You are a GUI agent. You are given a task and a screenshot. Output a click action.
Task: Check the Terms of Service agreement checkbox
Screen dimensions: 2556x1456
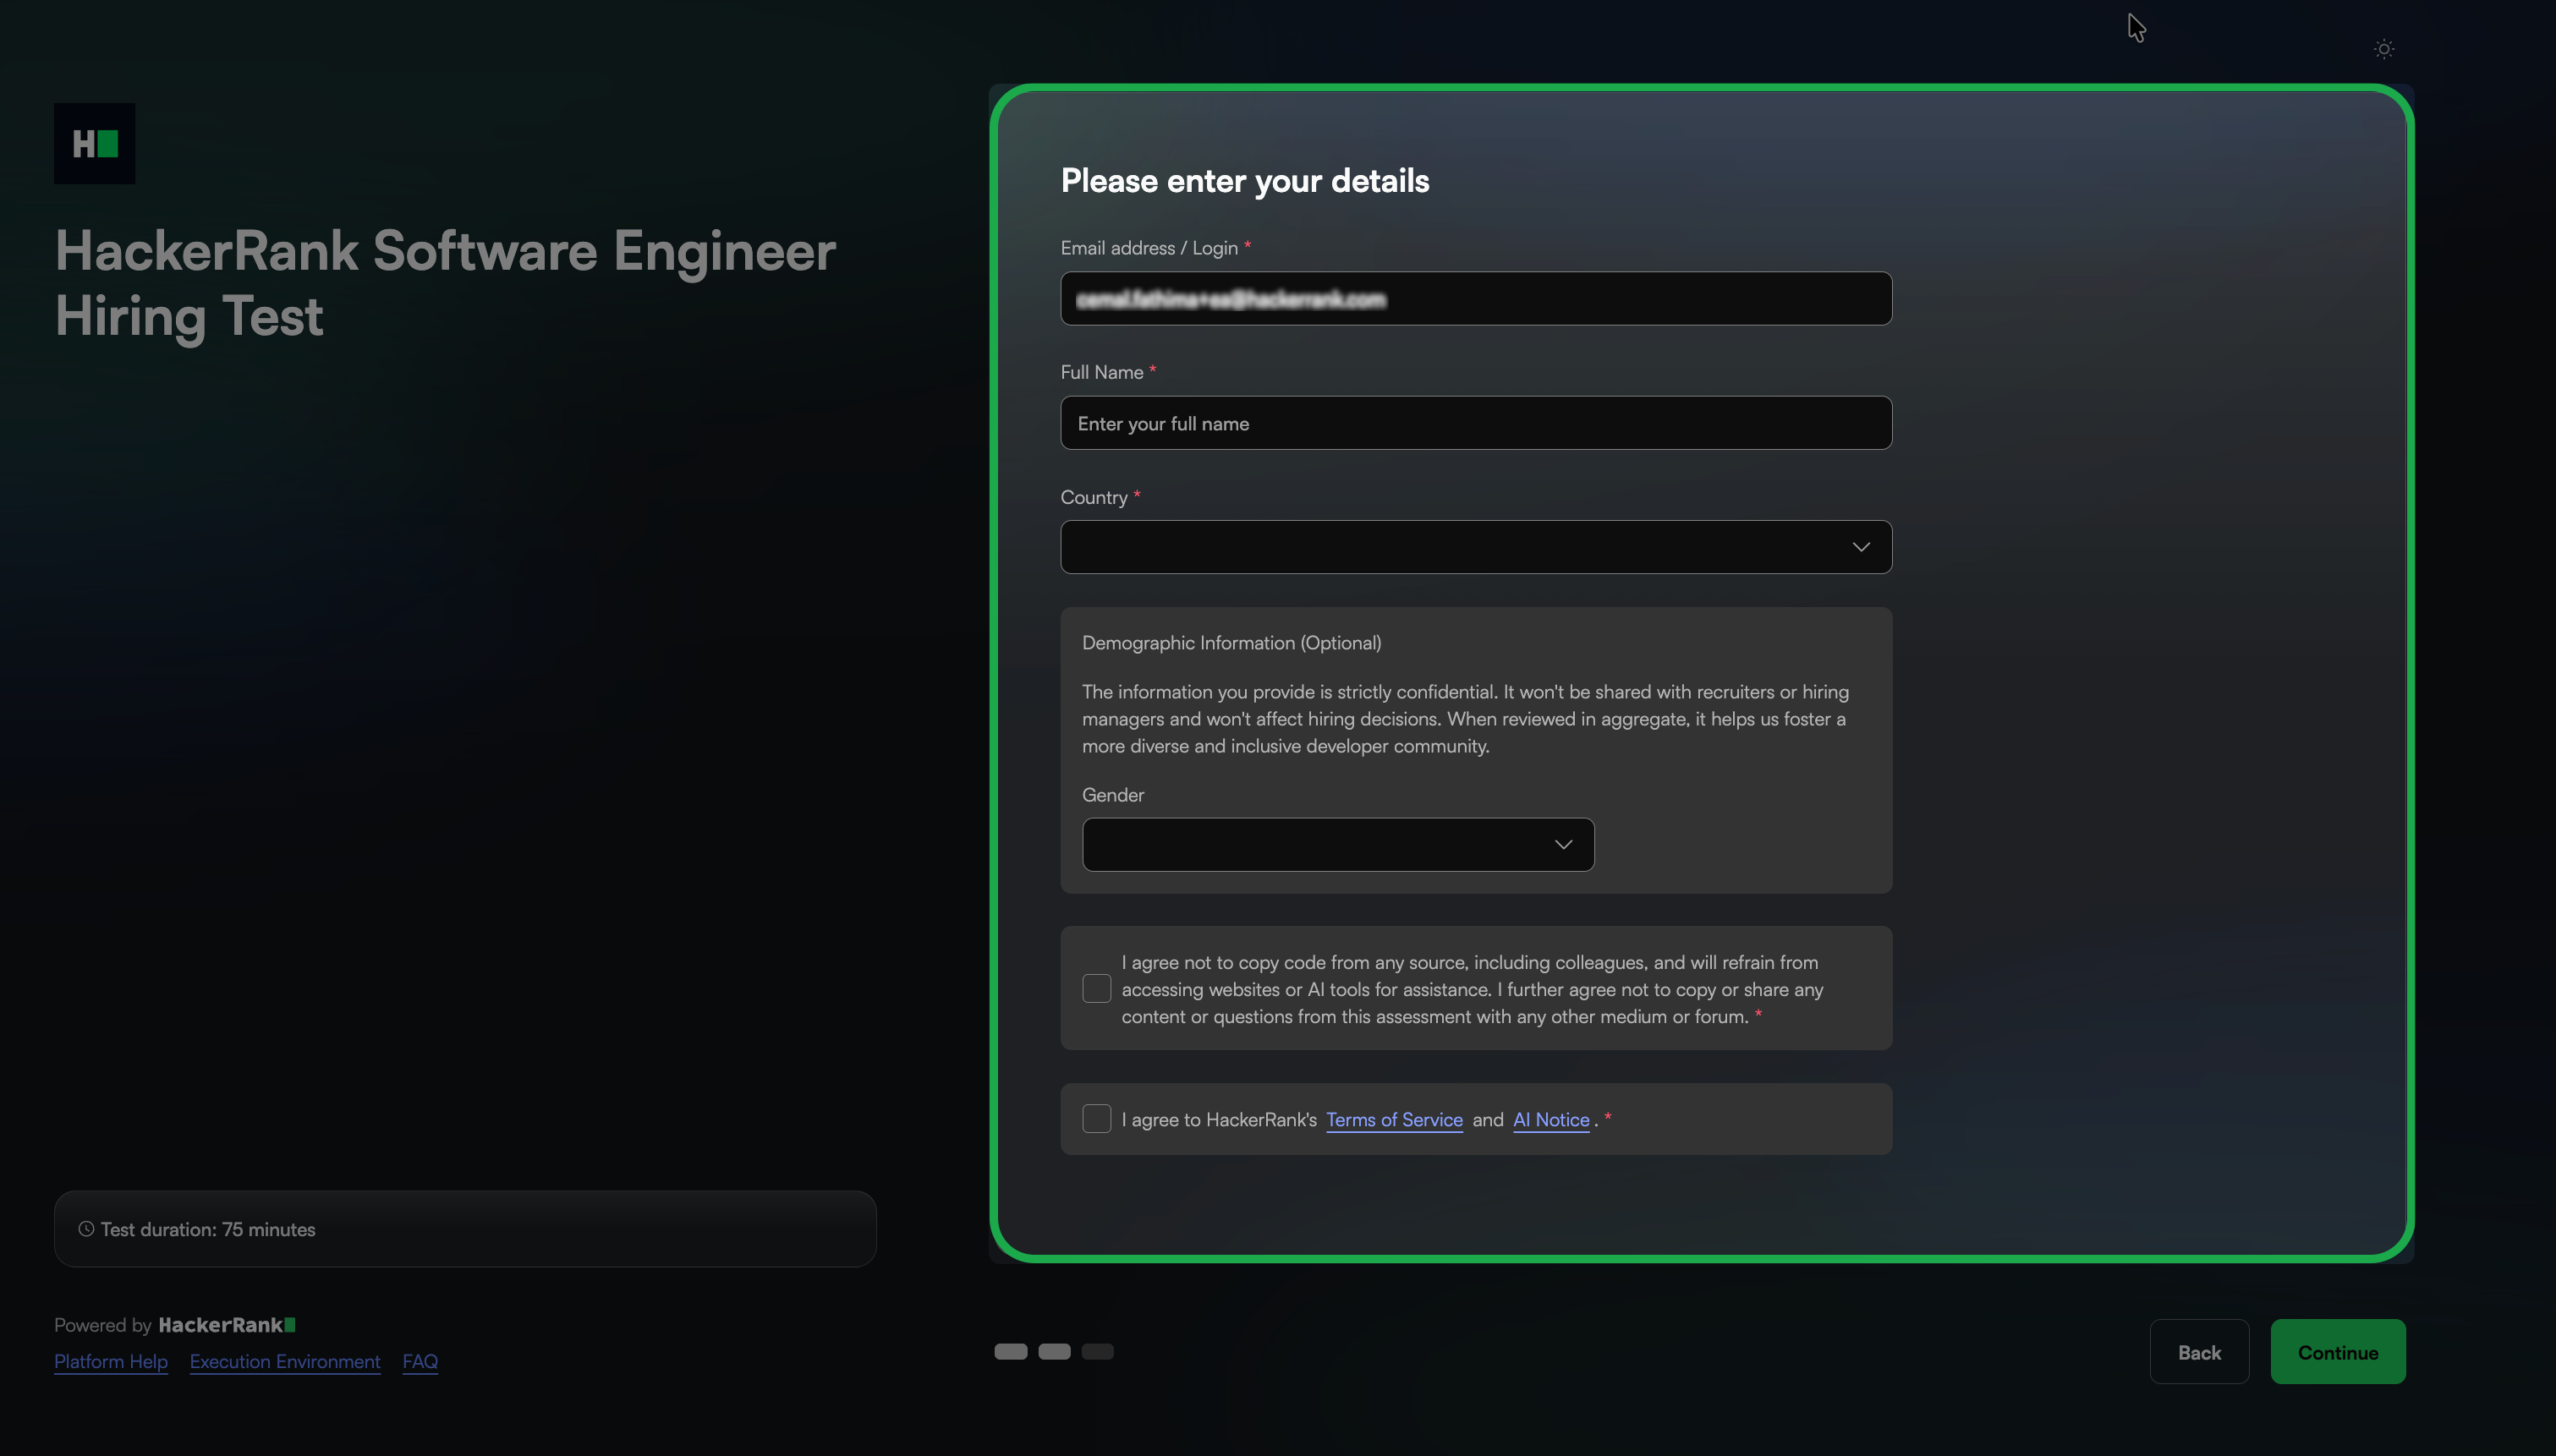coord(1096,1119)
